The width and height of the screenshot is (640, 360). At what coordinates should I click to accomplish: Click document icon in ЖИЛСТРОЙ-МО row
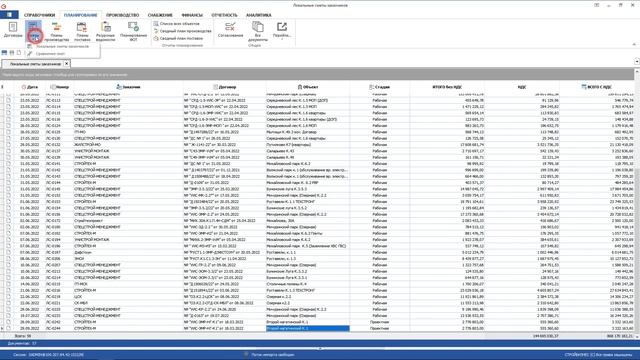pyautogui.click(x=9, y=144)
